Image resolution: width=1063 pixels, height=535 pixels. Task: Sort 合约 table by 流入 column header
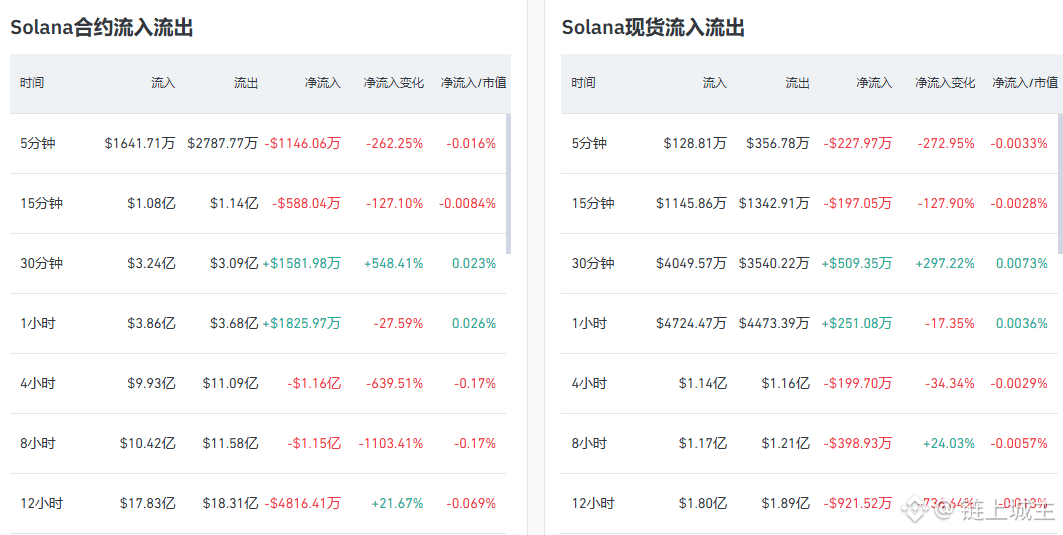coord(163,83)
